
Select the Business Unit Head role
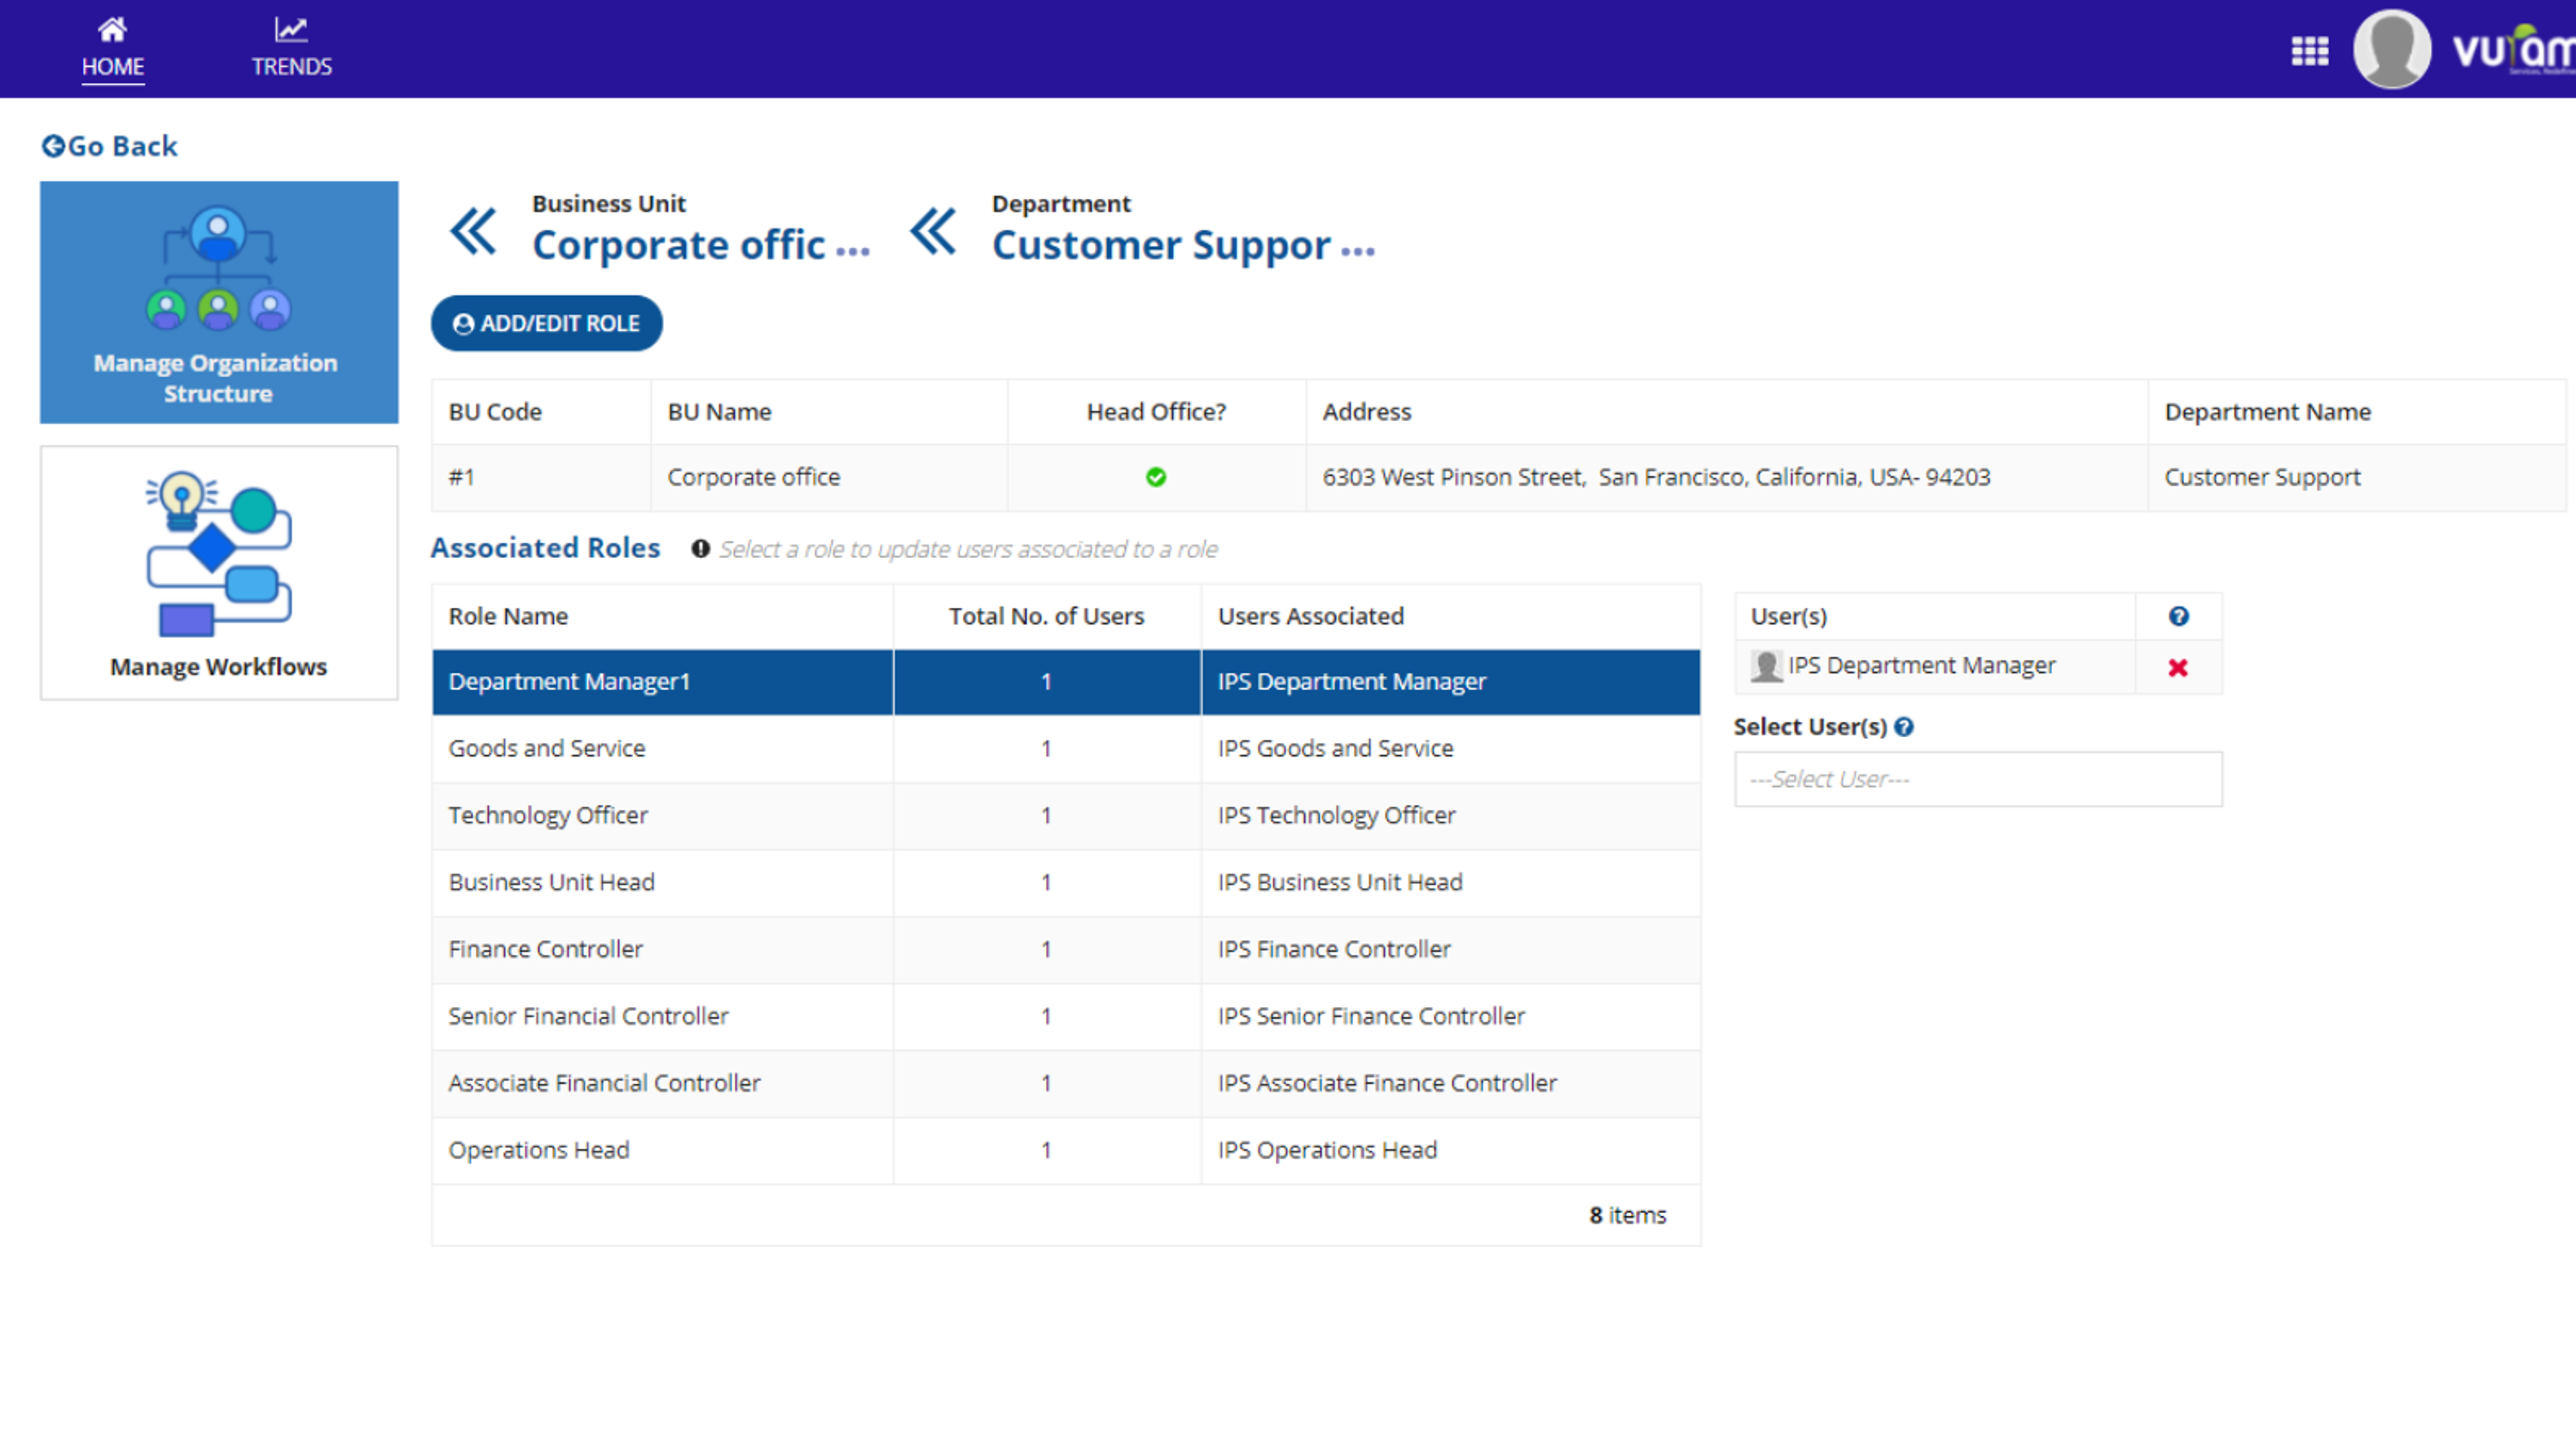(x=551, y=882)
